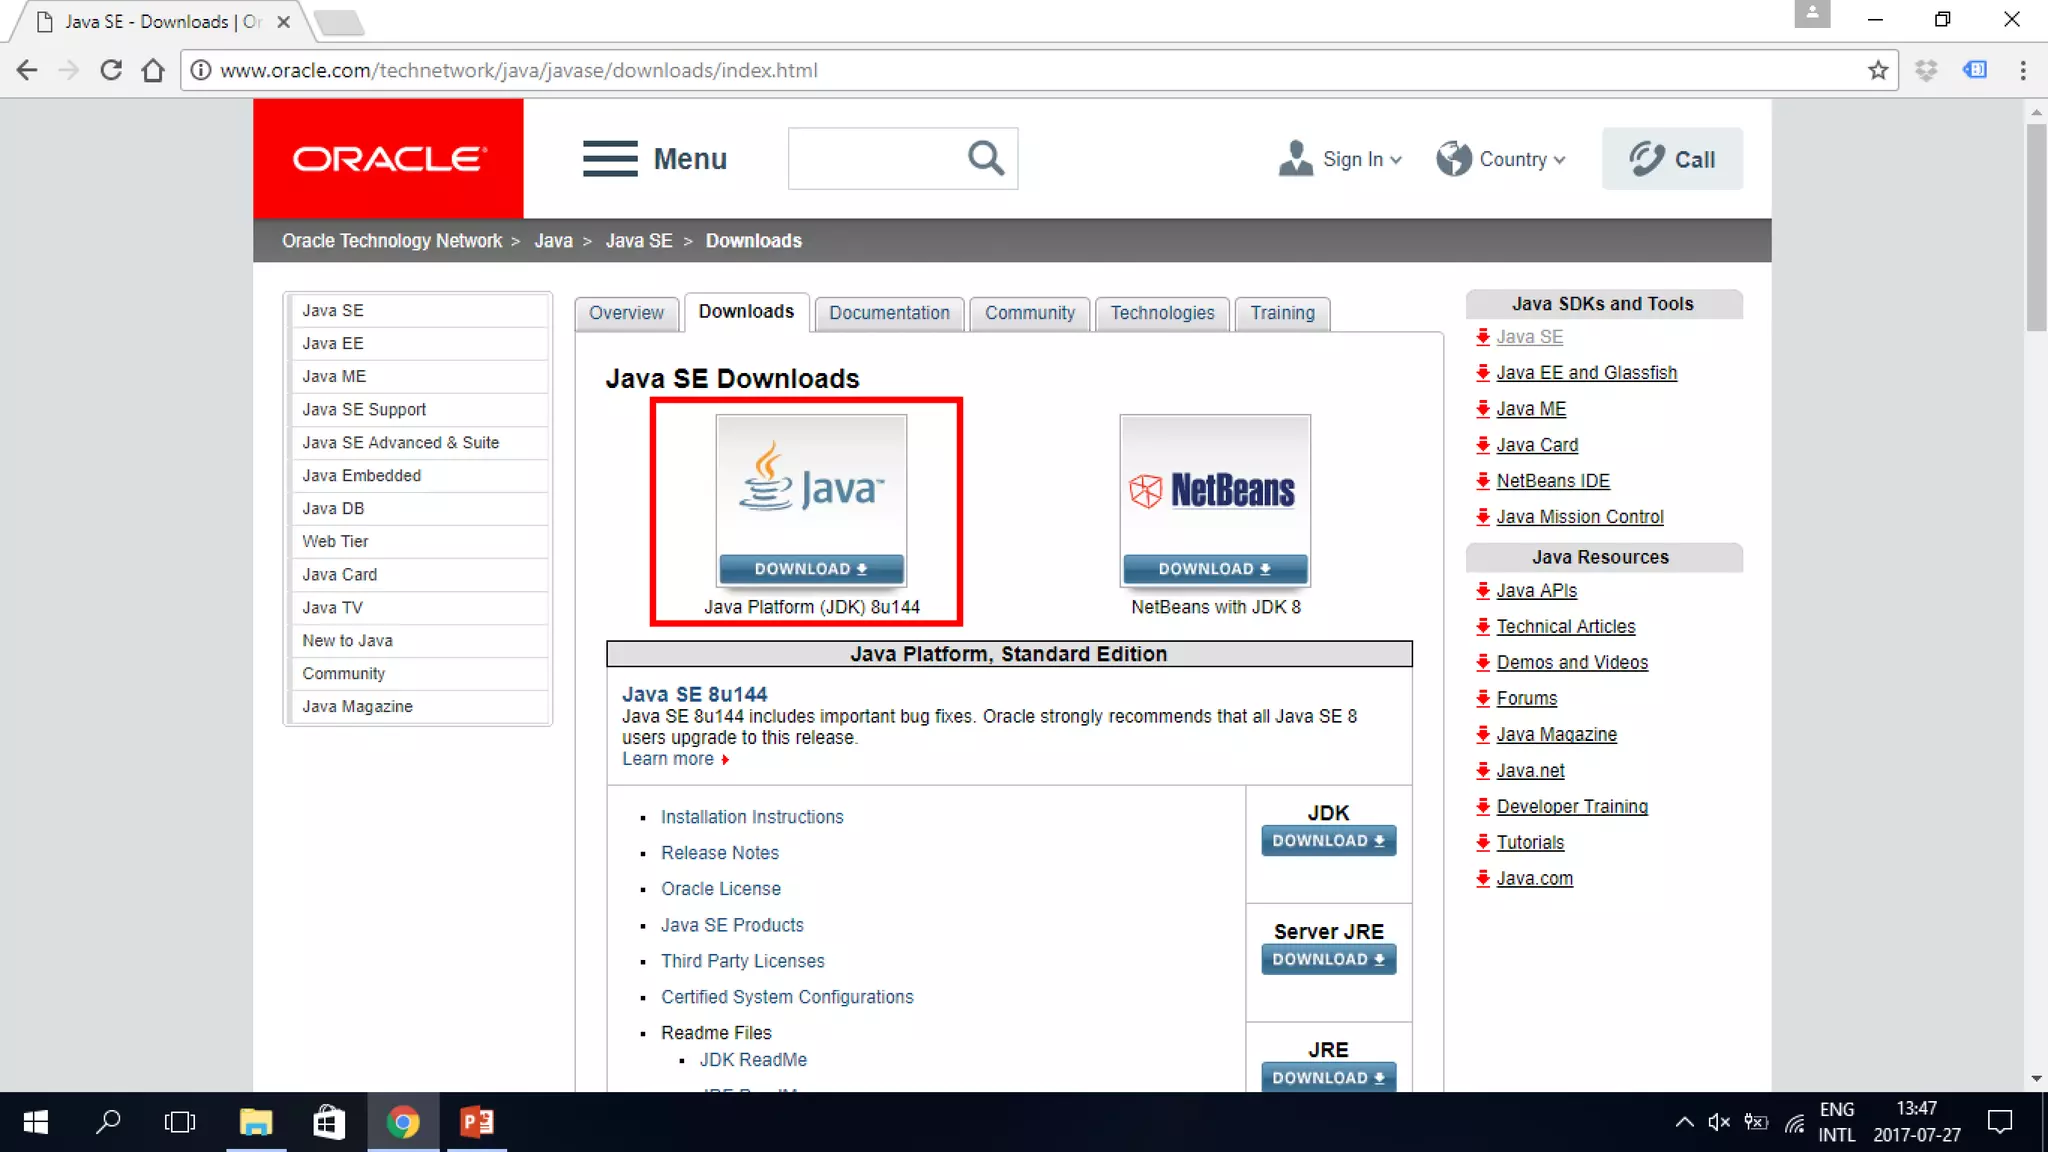The width and height of the screenshot is (2048, 1152).
Task: Bookmark page with star icon
Action: [1878, 70]
